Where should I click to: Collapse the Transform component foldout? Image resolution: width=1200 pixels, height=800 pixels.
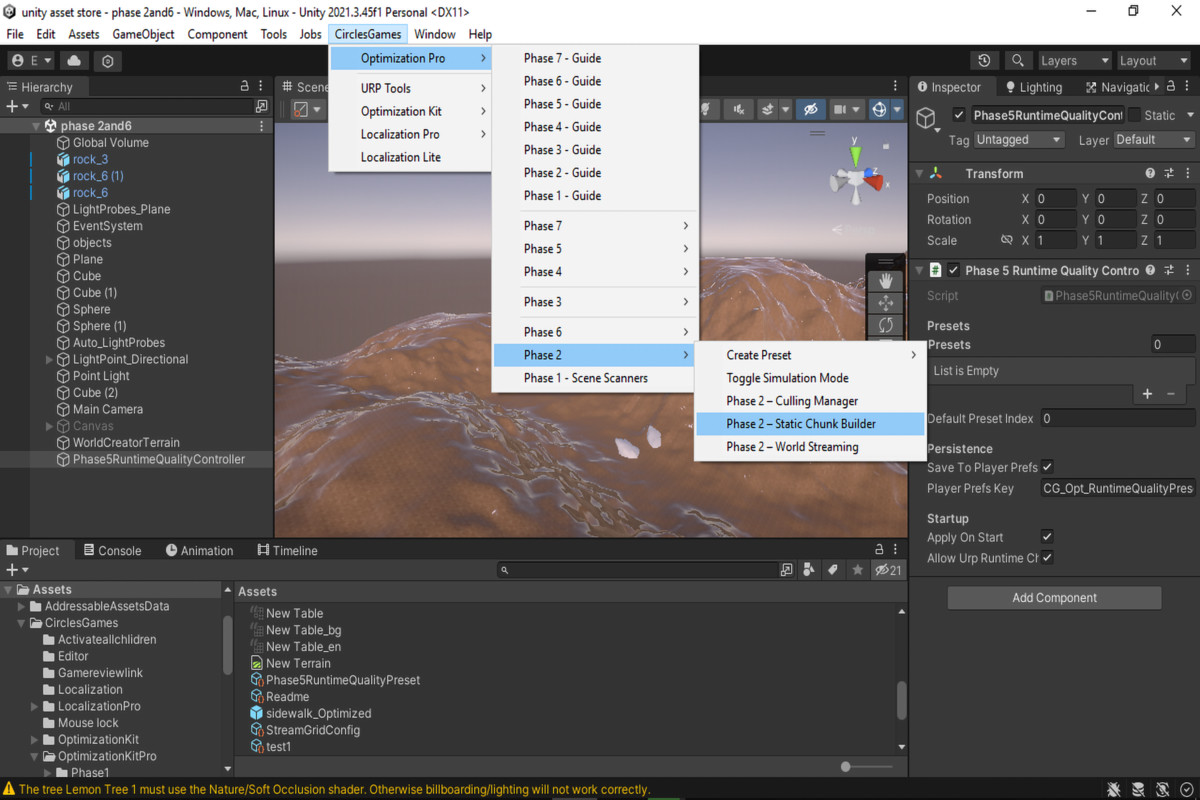pyautogui.click(x=919, y=174)
